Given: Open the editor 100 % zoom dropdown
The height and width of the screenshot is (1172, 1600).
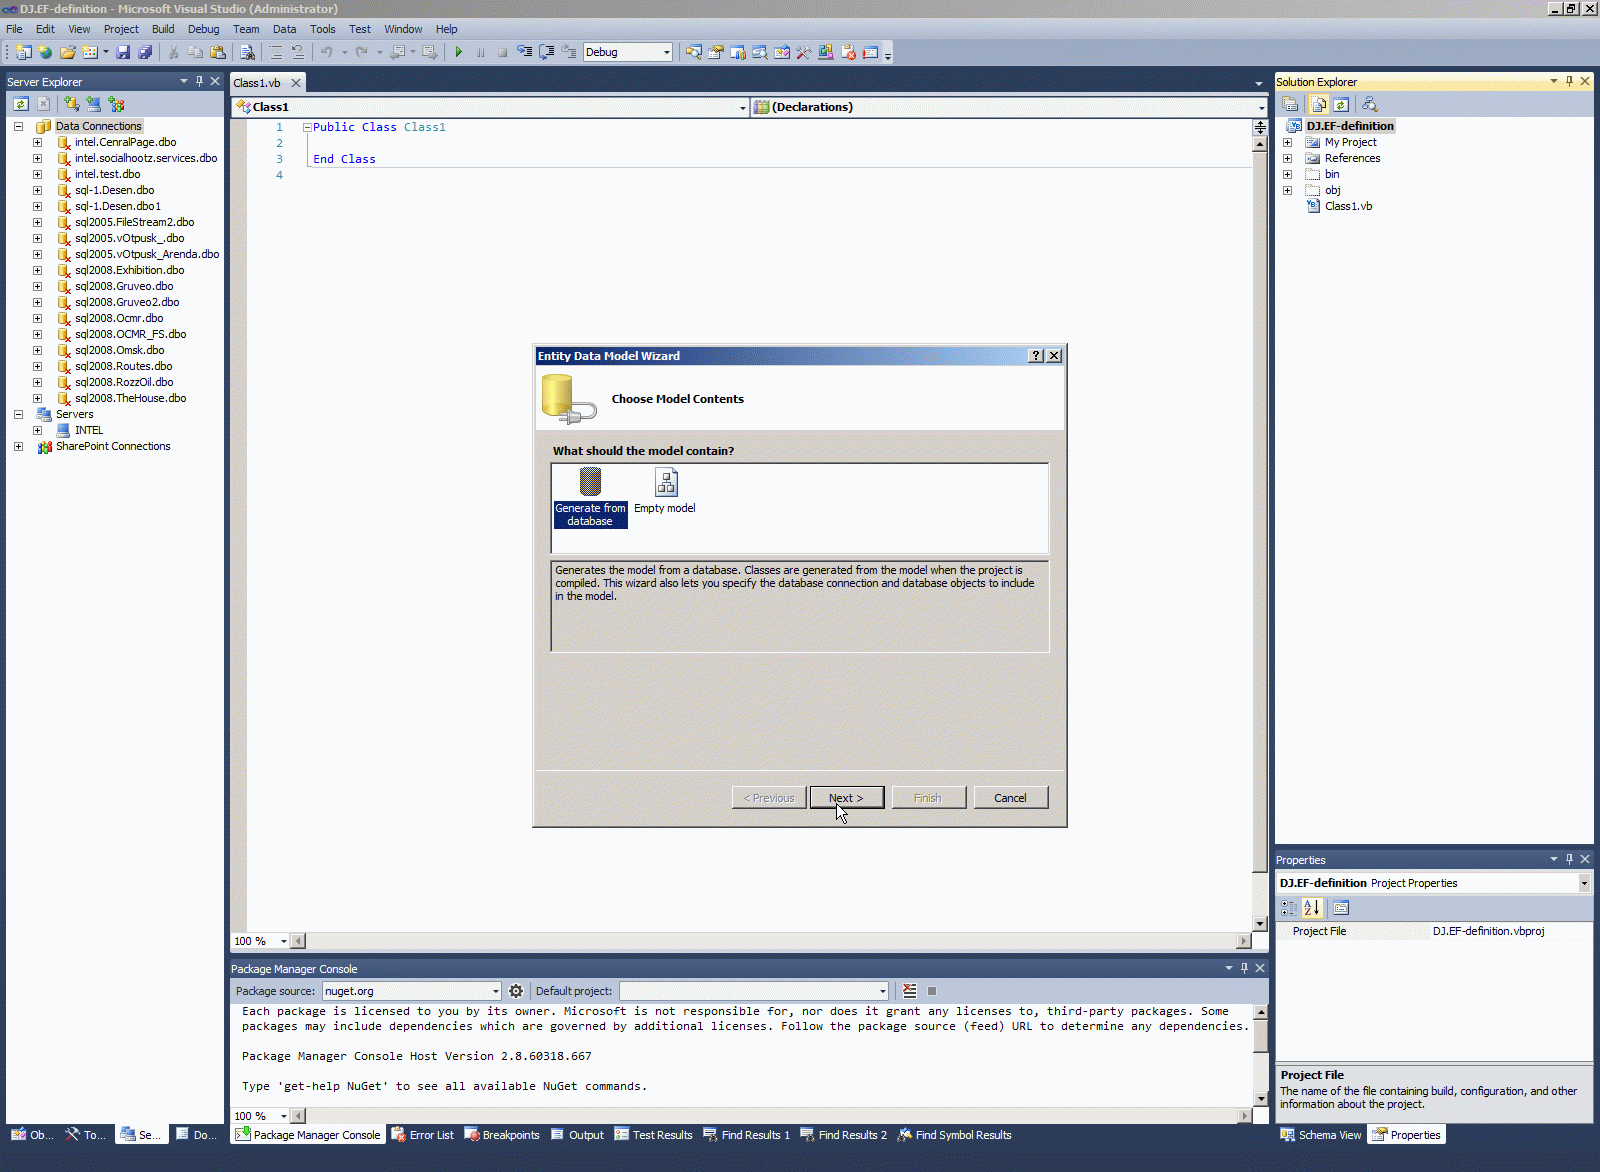Looking at the screenshot, I should pyautogui.click(x=283, y=941).
